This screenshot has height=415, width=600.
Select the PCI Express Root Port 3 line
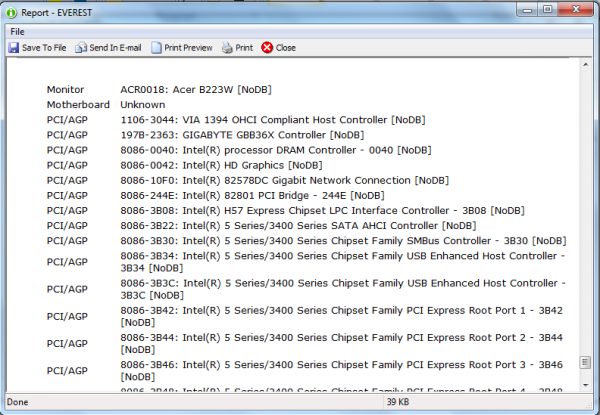[342, 370]
